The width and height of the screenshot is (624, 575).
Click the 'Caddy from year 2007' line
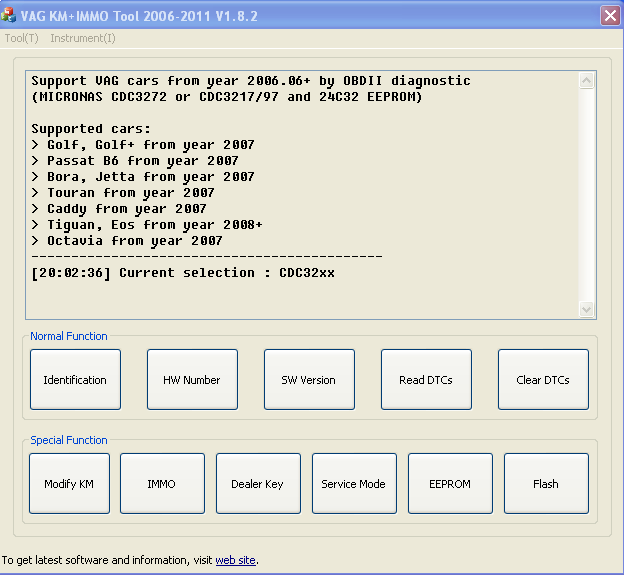pyautogui.click(x=119, y=209)
